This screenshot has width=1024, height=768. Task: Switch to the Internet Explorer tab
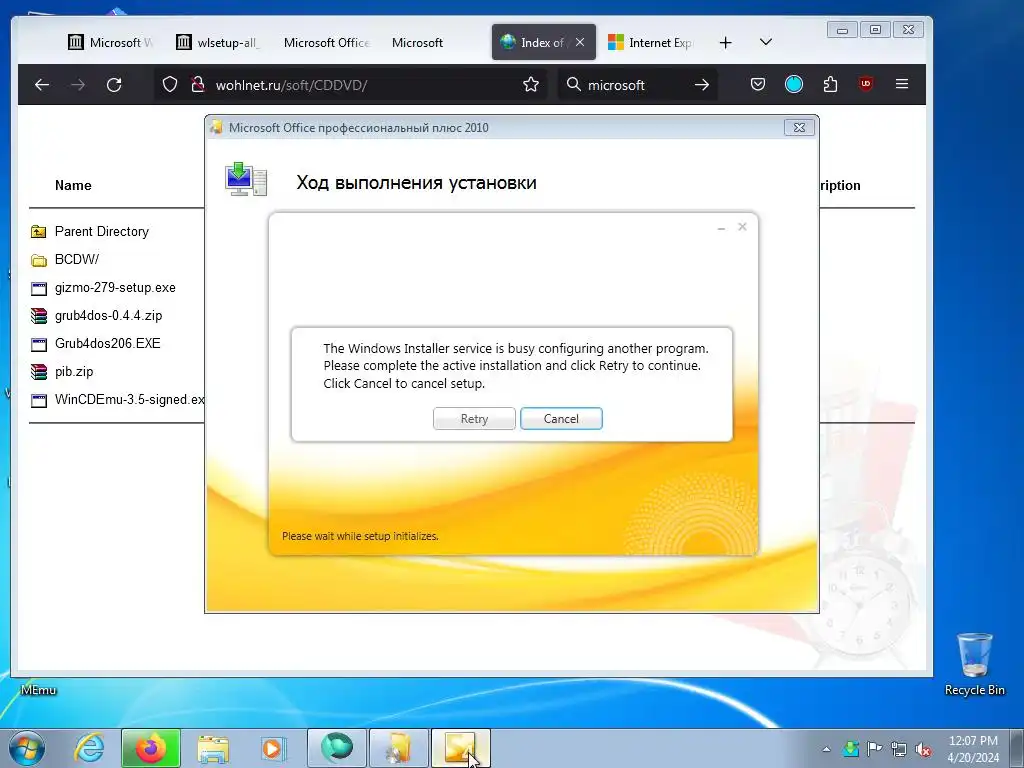click(651, 42)
